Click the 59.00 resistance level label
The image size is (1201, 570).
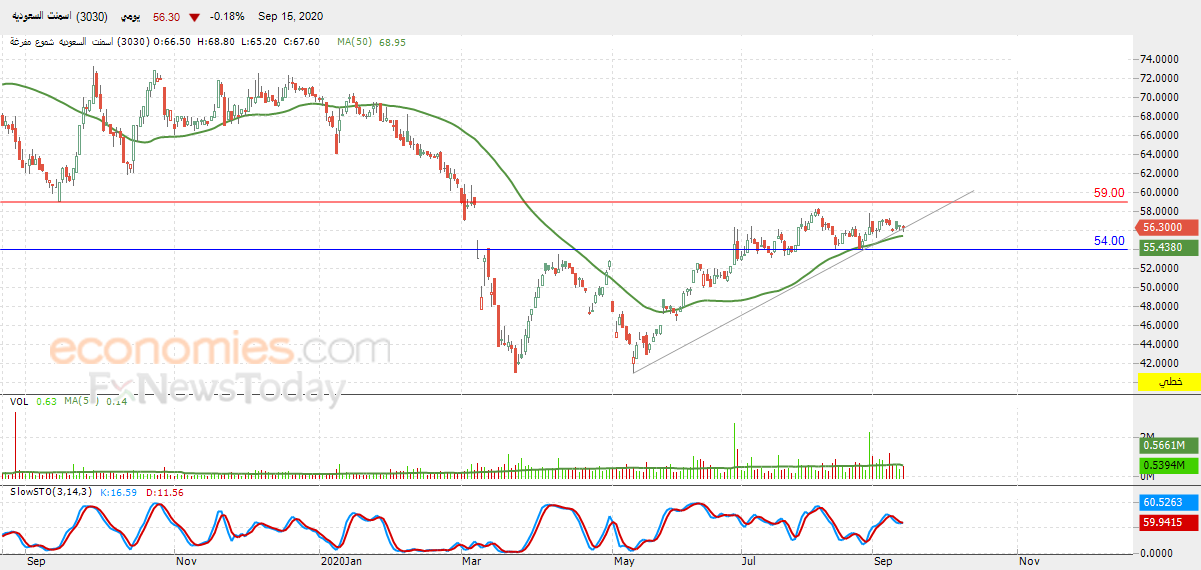point(1109,193)
